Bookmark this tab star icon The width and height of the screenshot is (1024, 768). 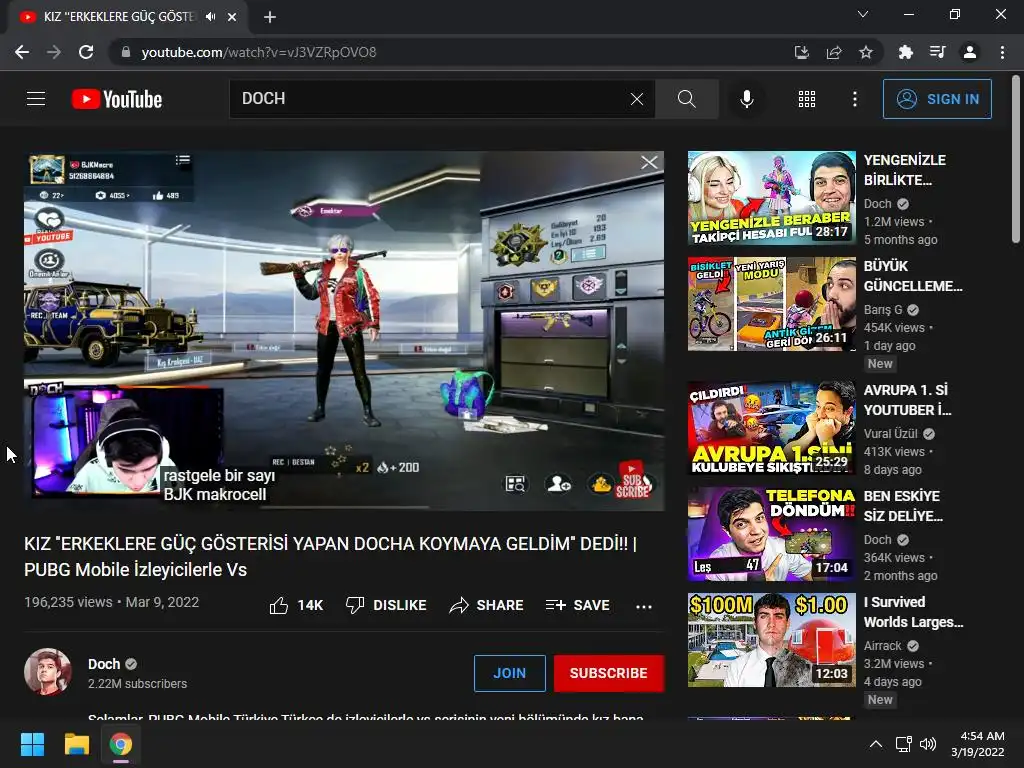pyautogui.click(x=866, y=52)
